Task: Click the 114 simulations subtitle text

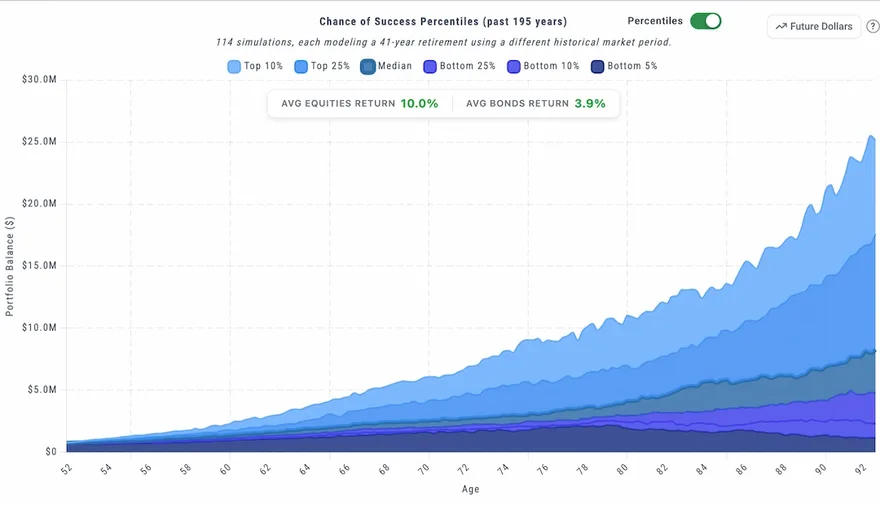Action: [x=443, y=42]
